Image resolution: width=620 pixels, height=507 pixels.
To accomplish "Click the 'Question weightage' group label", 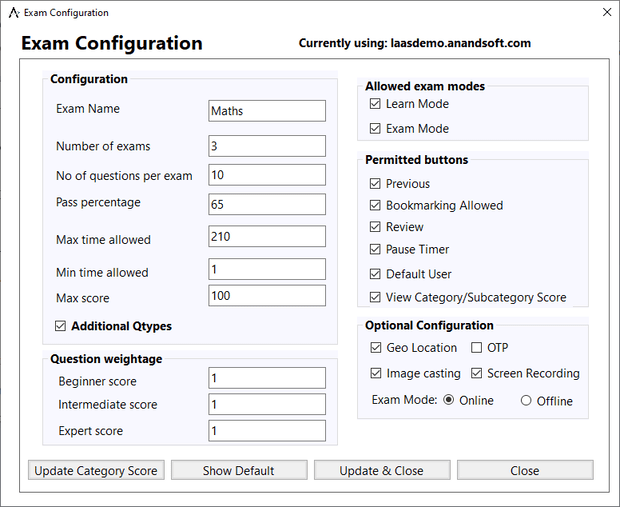I will click(106, 359).
